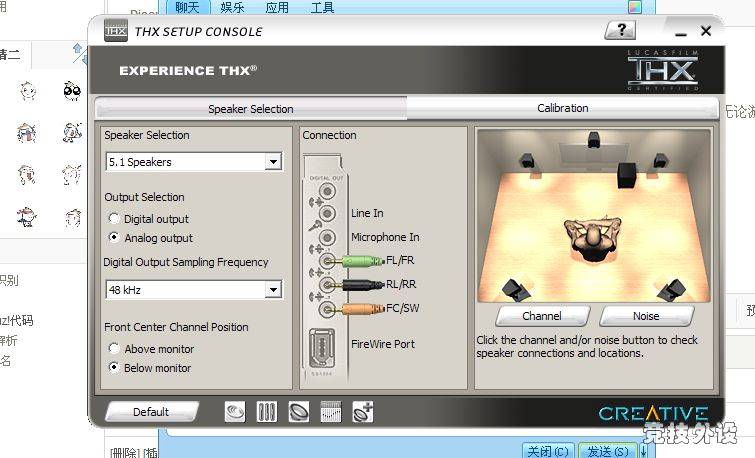Choose Below monitor for center channel
The image size is (755, 458).
coord(115,368)
